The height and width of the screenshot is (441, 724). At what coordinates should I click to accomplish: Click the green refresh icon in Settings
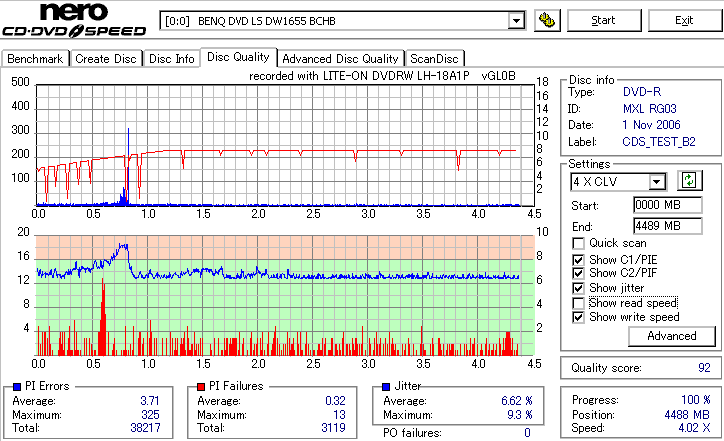point(689,180)
